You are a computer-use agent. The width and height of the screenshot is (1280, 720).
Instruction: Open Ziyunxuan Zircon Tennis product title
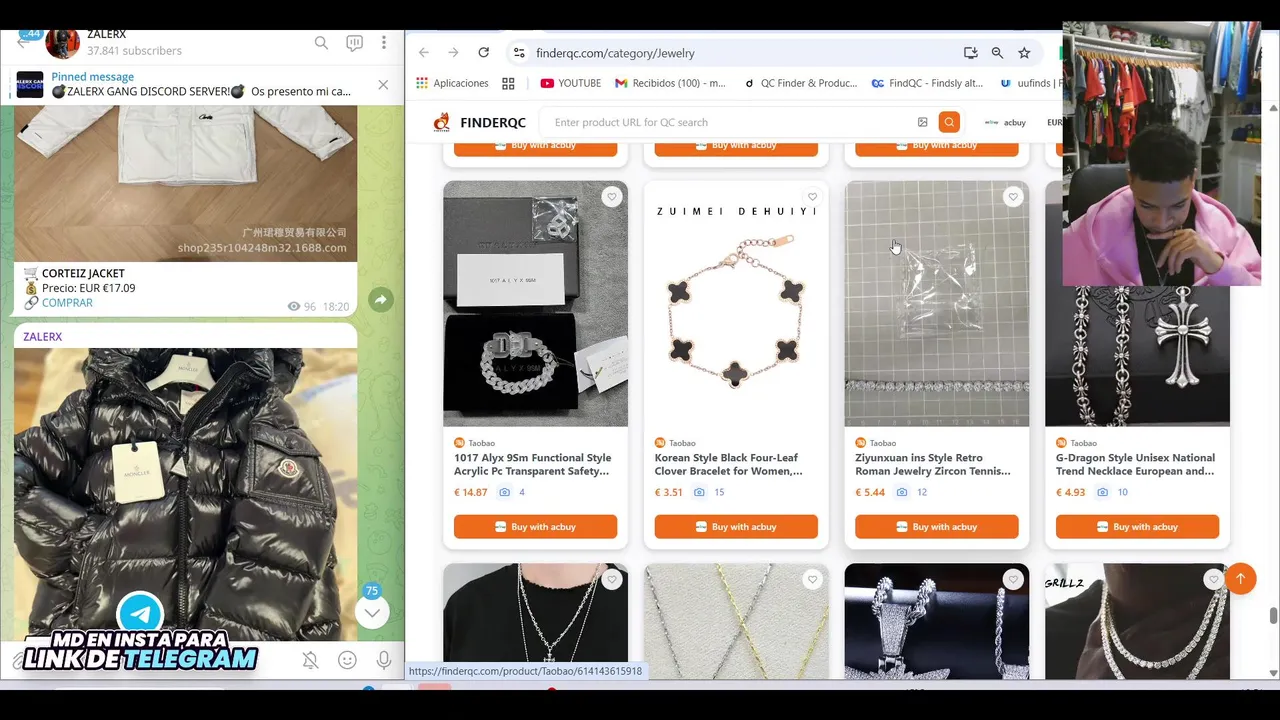tap(933, 464)
